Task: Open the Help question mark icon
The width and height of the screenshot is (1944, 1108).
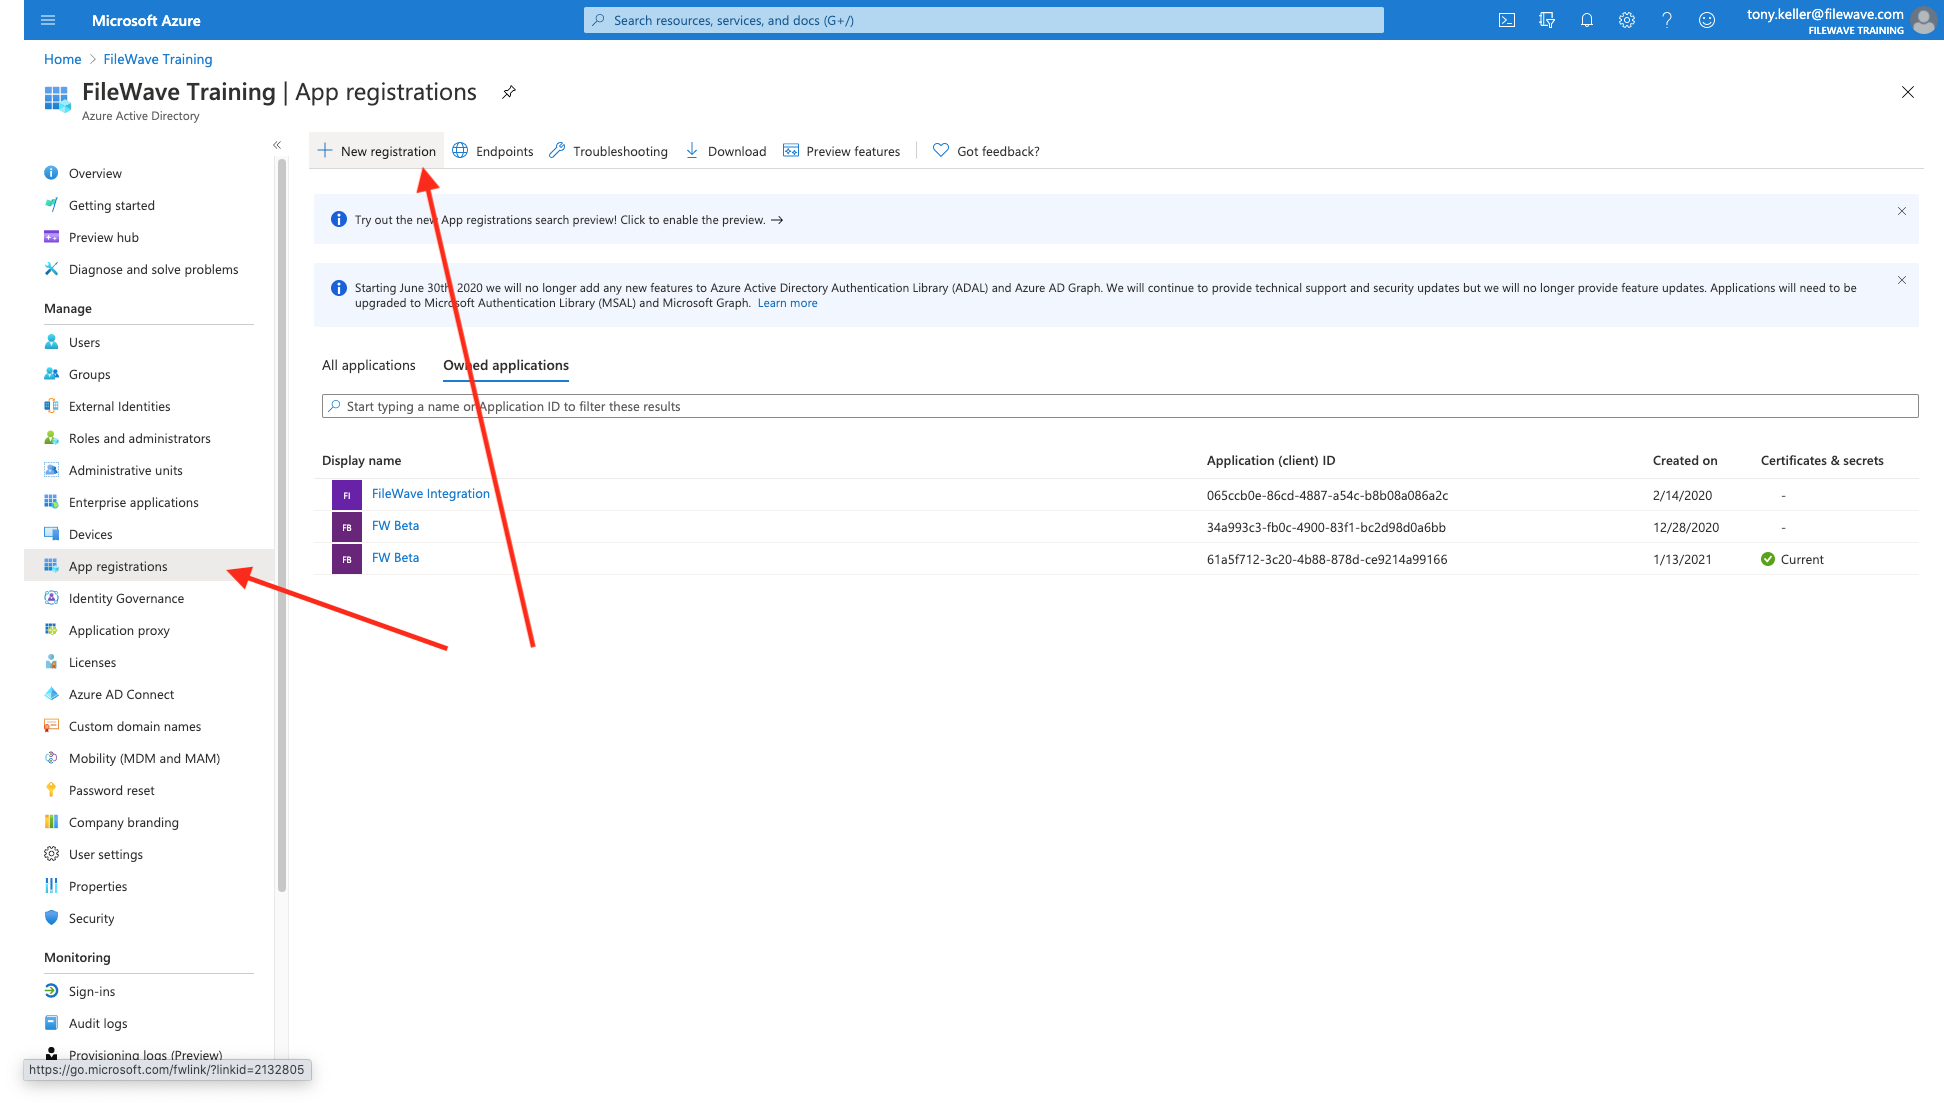Action: click(1667, 20)
